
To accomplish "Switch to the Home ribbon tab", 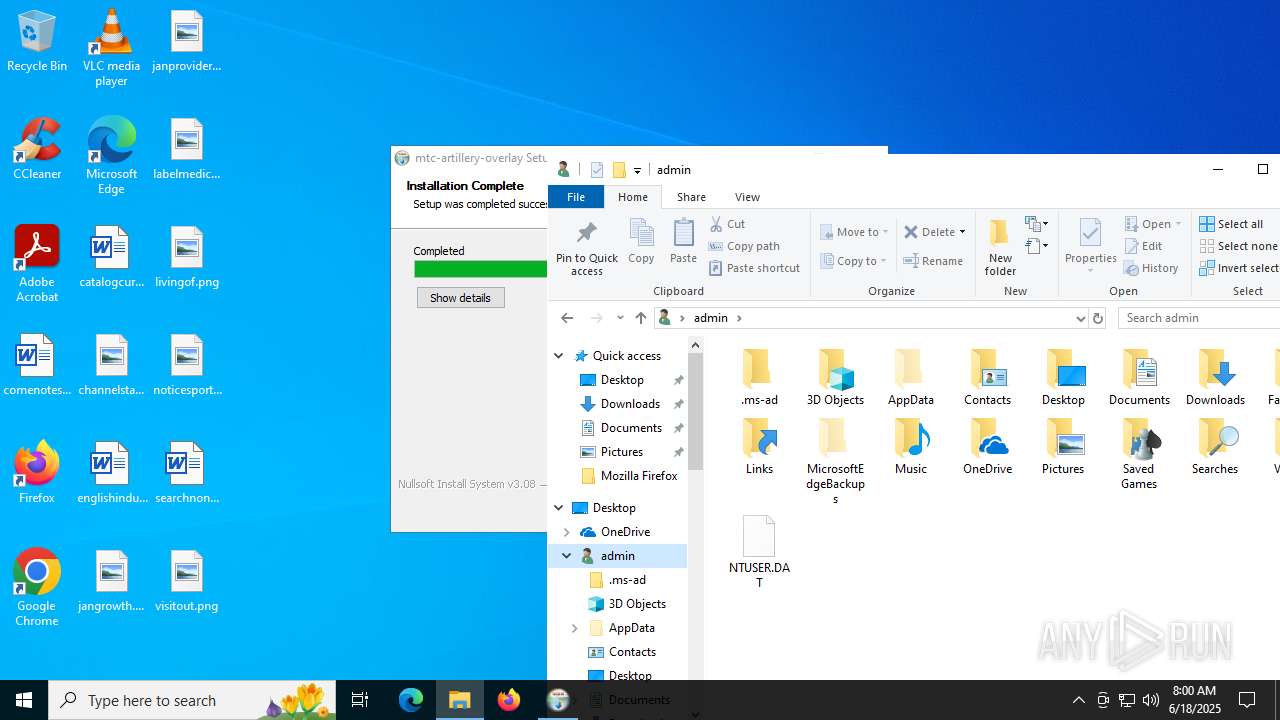I will 632,197.
